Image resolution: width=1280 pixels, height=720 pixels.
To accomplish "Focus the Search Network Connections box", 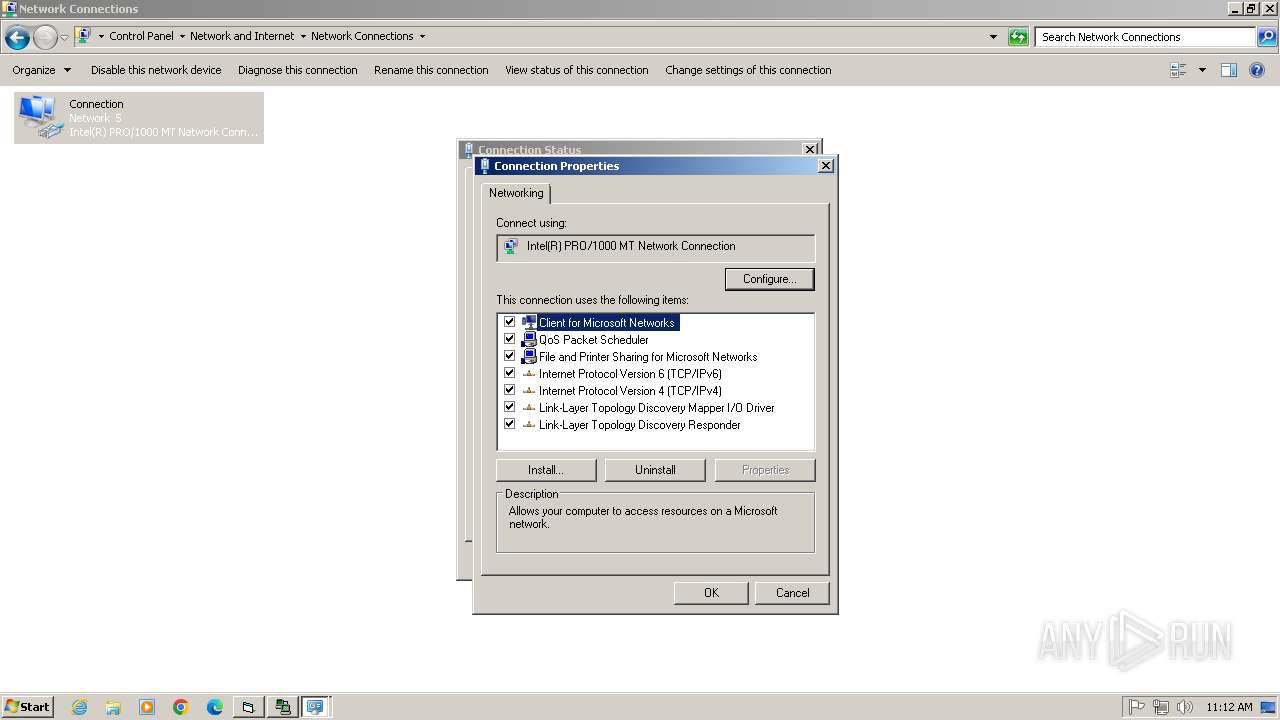I will 1145,37.
